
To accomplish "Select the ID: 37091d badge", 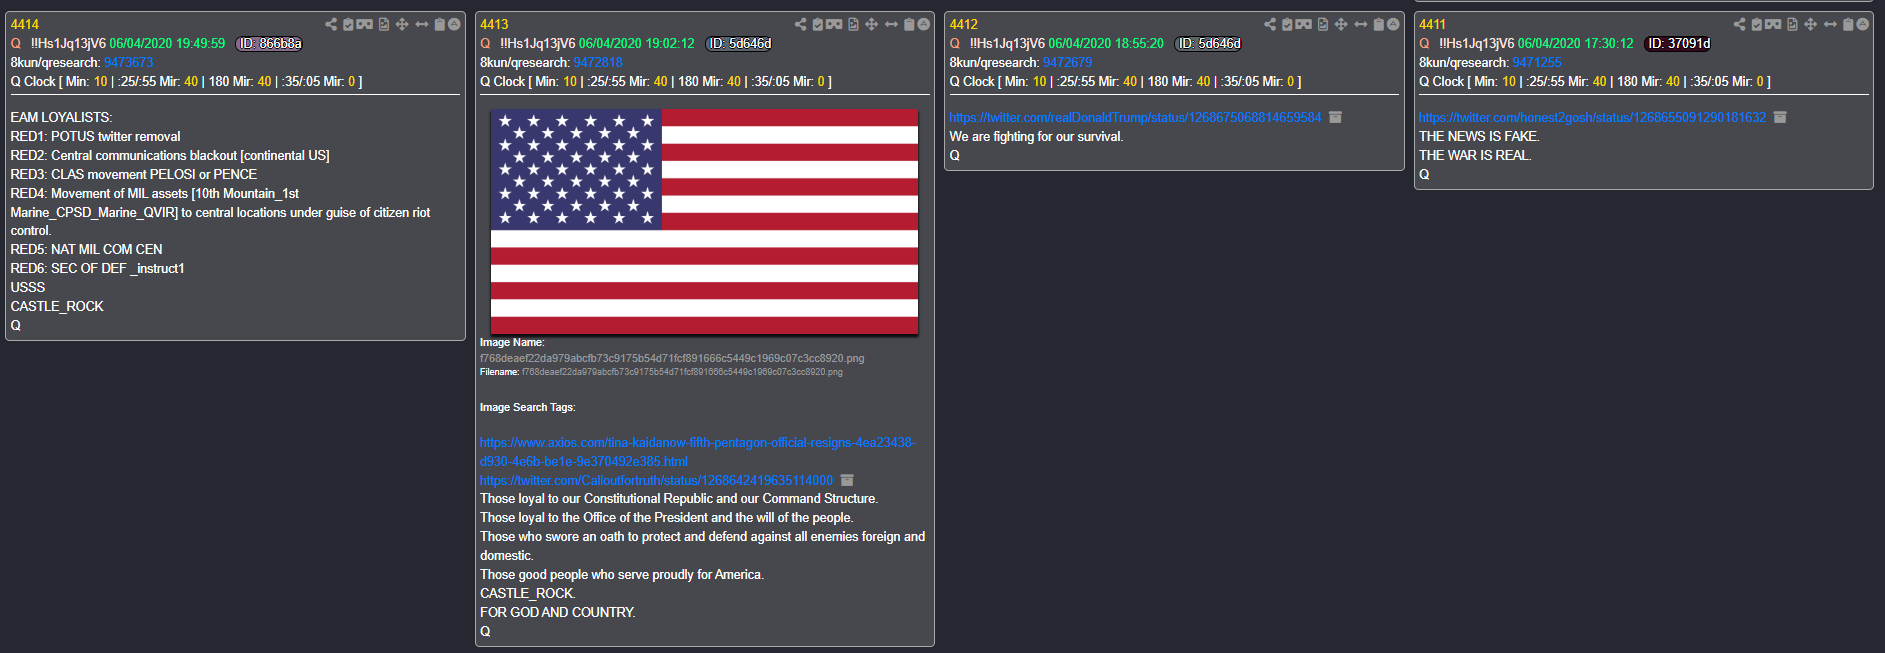I will pos(1678,43).
